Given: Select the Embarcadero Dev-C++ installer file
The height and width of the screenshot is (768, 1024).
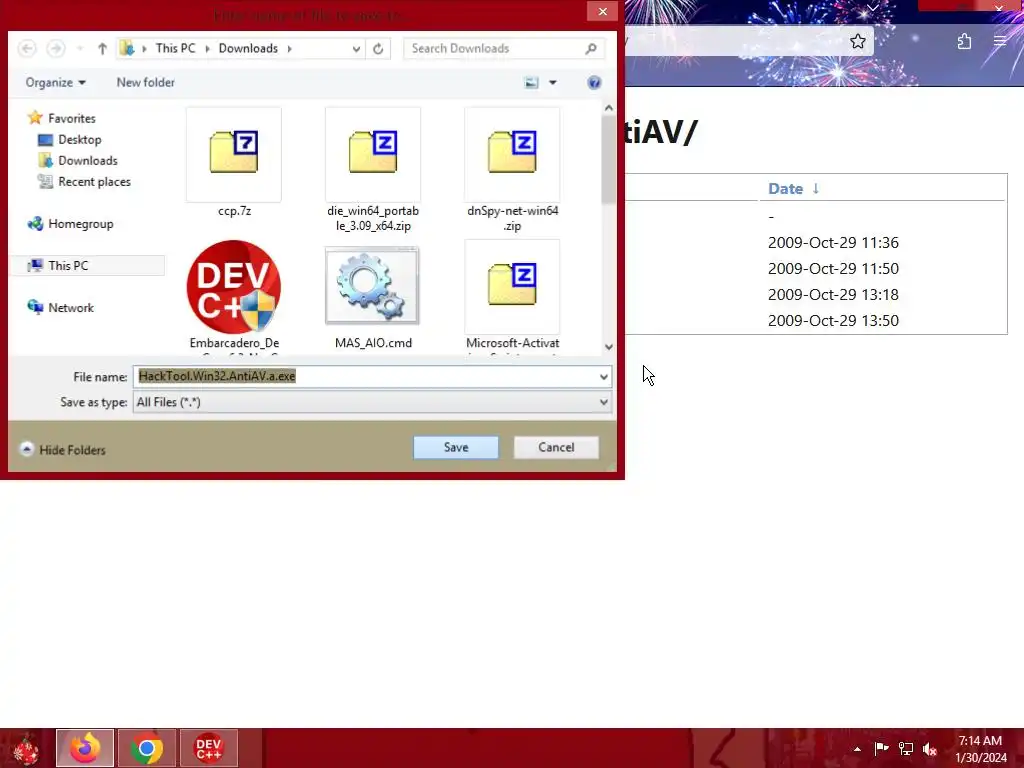Looking at the screenshot, I should click(x=234, y=297).
